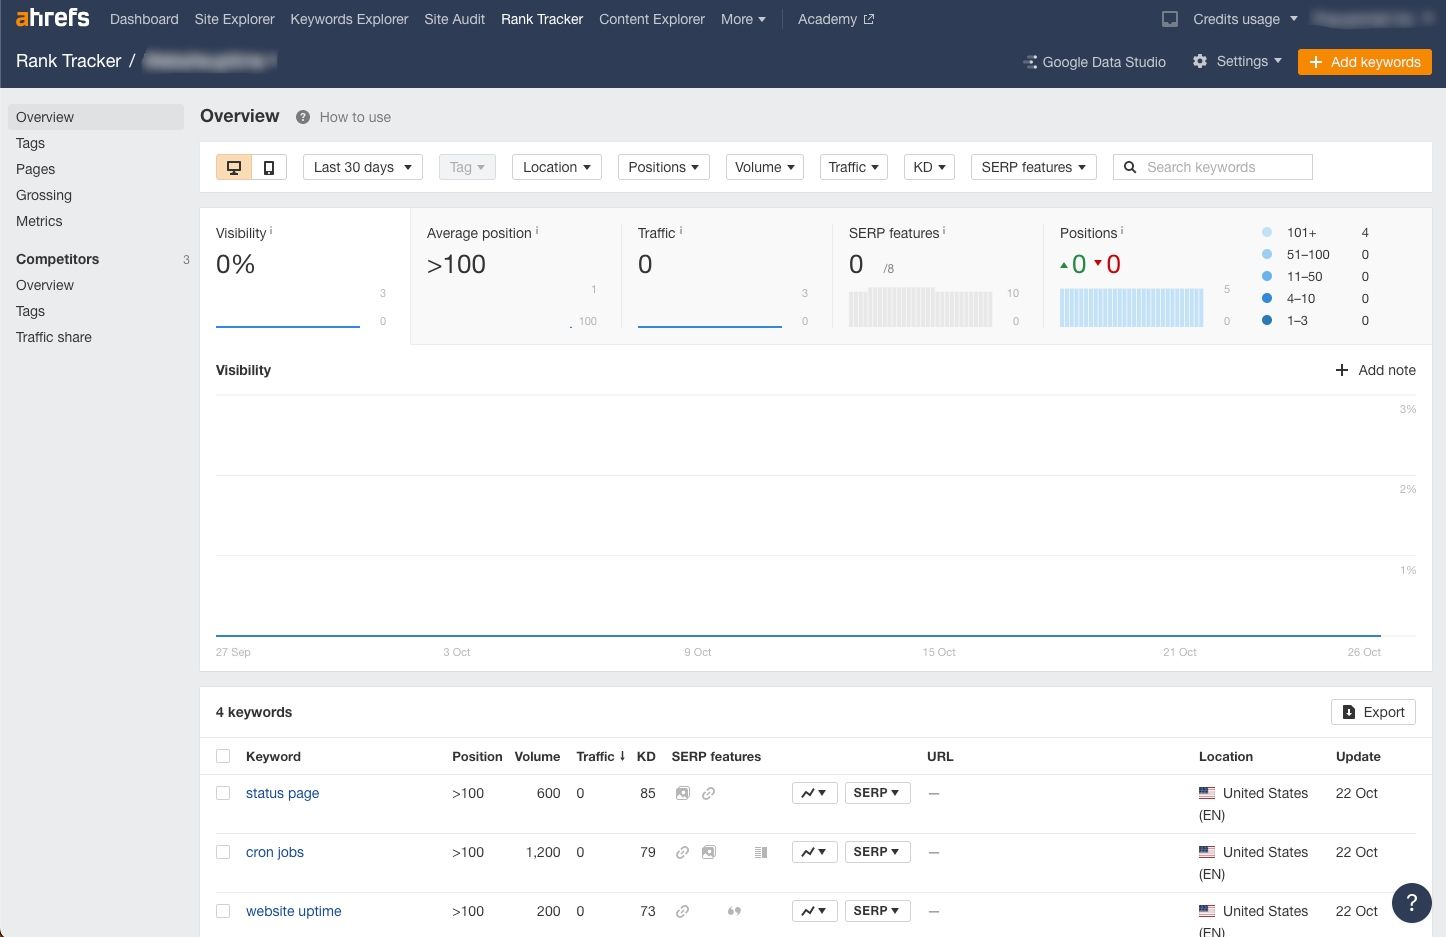Click image pack icon in status page row
The image size is (1446, 937).
click(682, 793)
